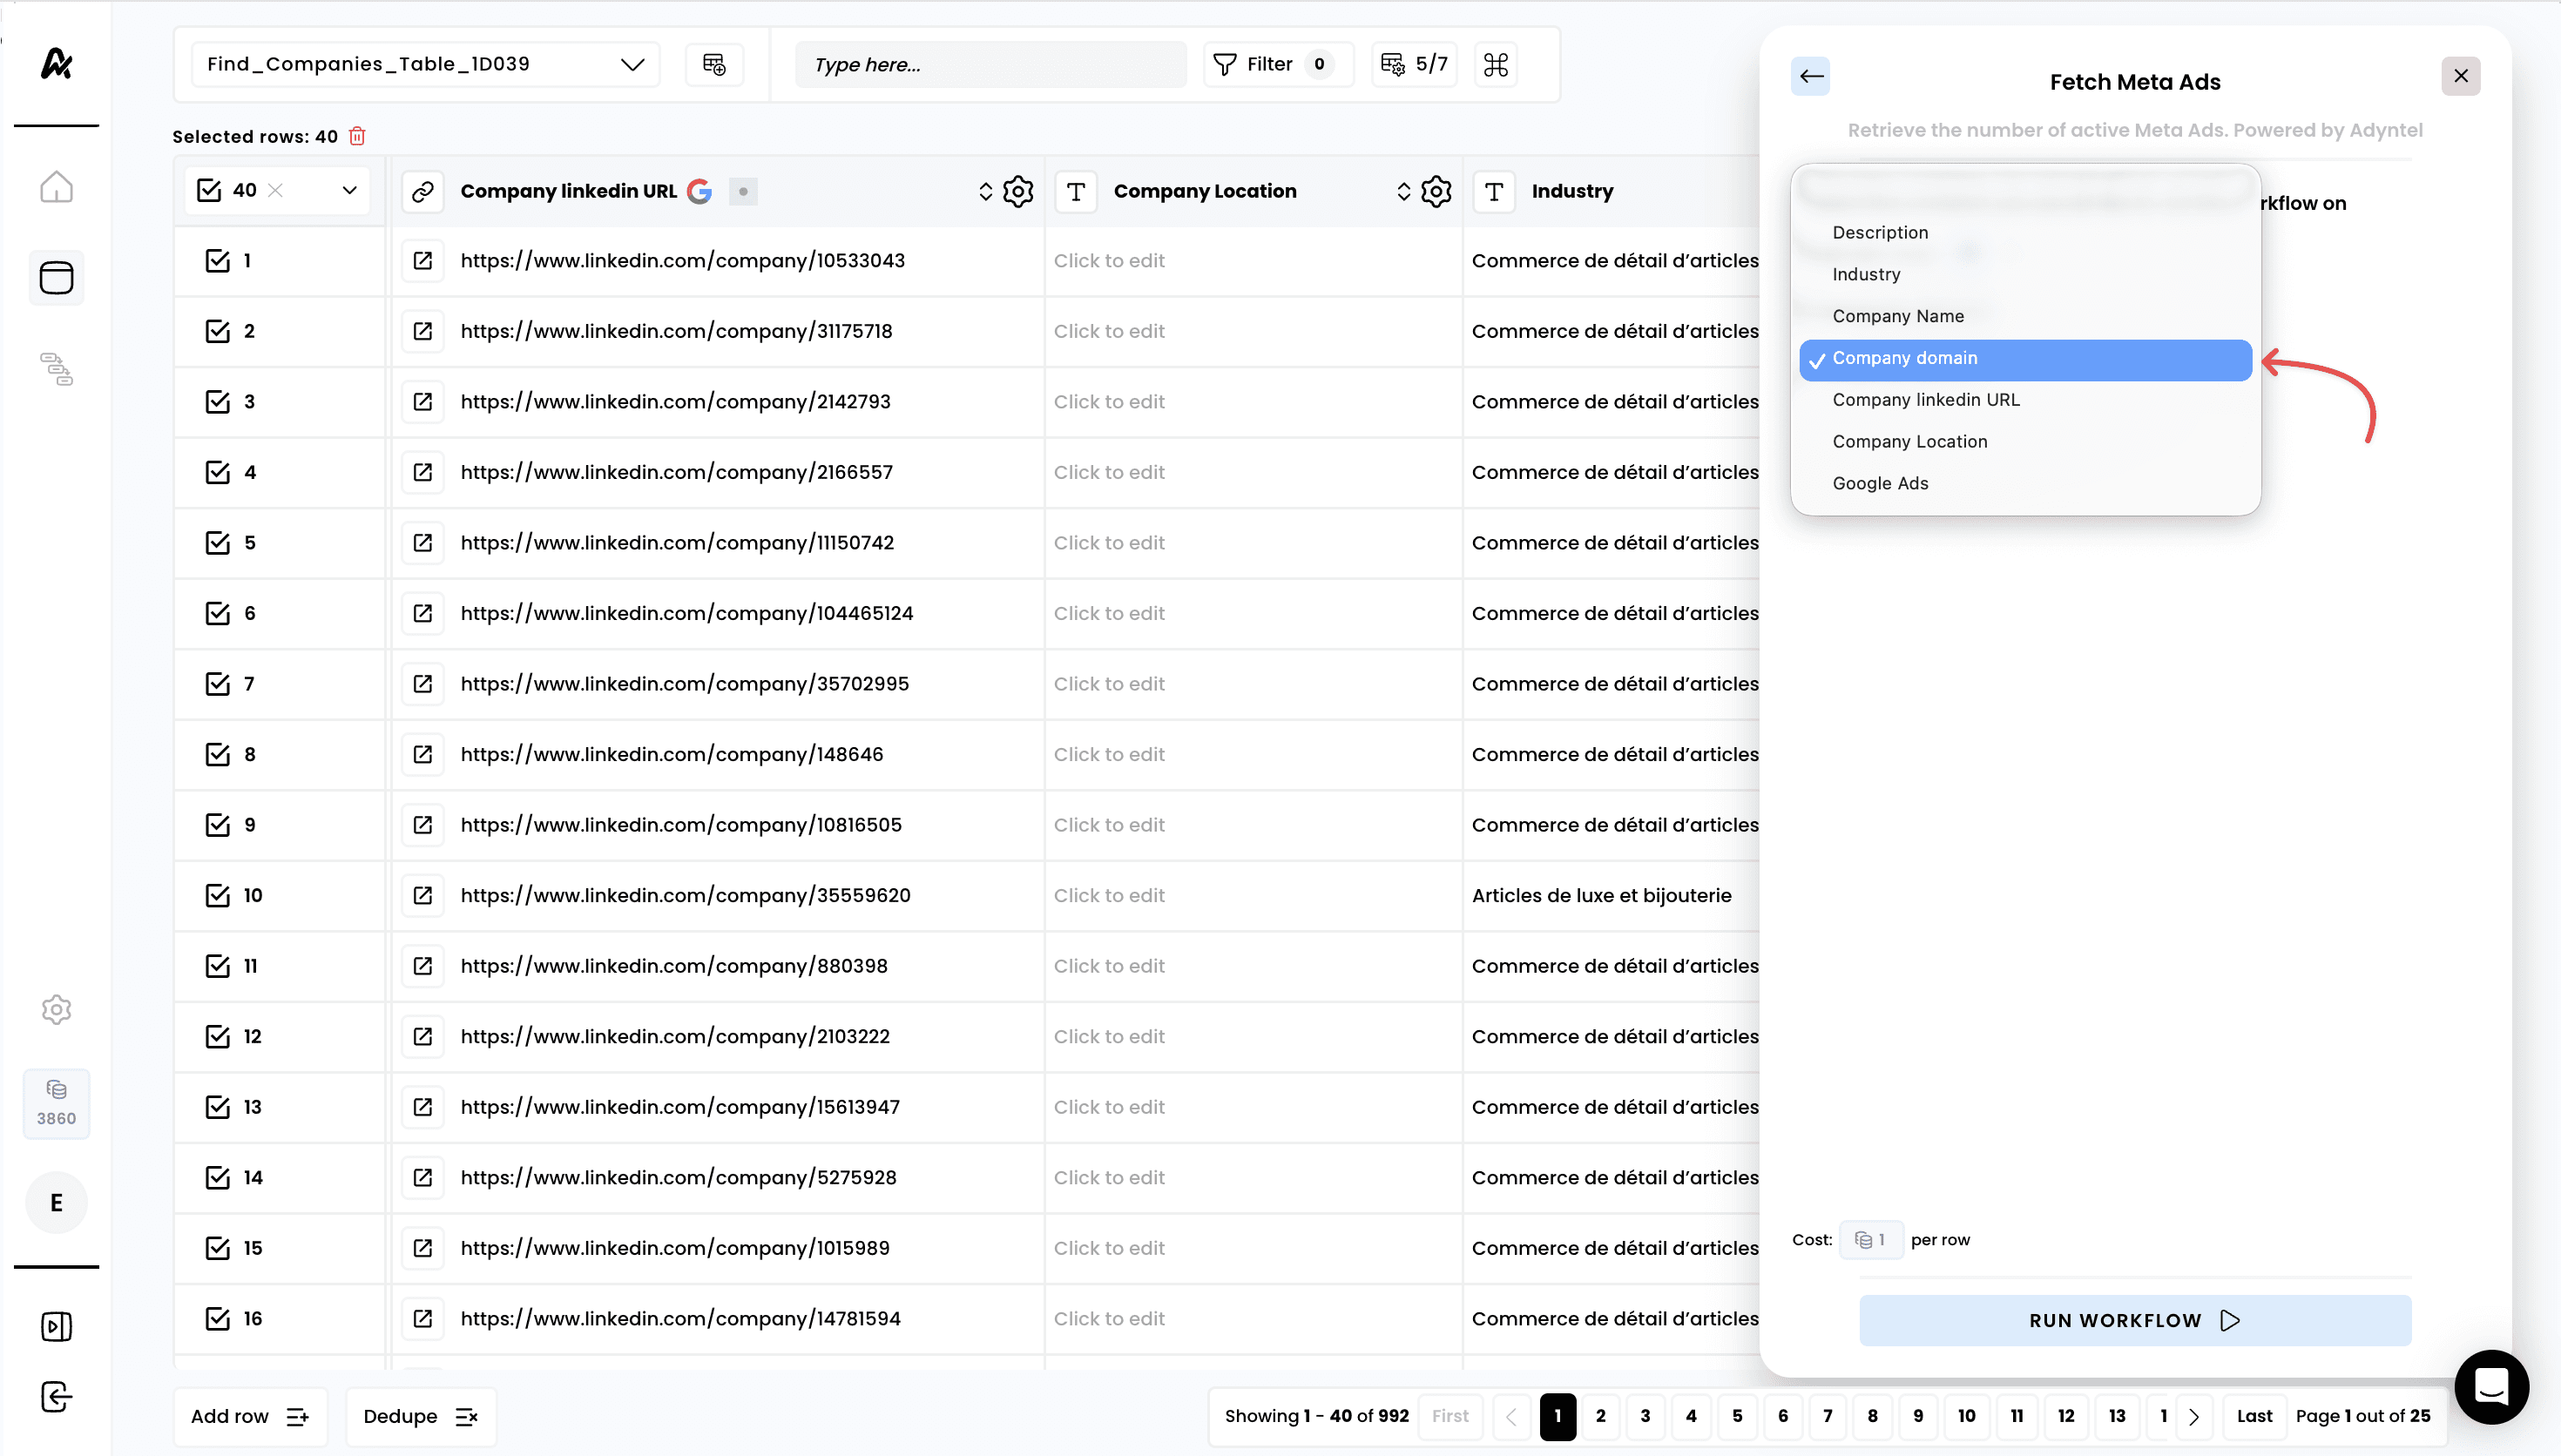Choose Google Ads option in the dropdown
2561x1456 pixels.
point(1880,483)
